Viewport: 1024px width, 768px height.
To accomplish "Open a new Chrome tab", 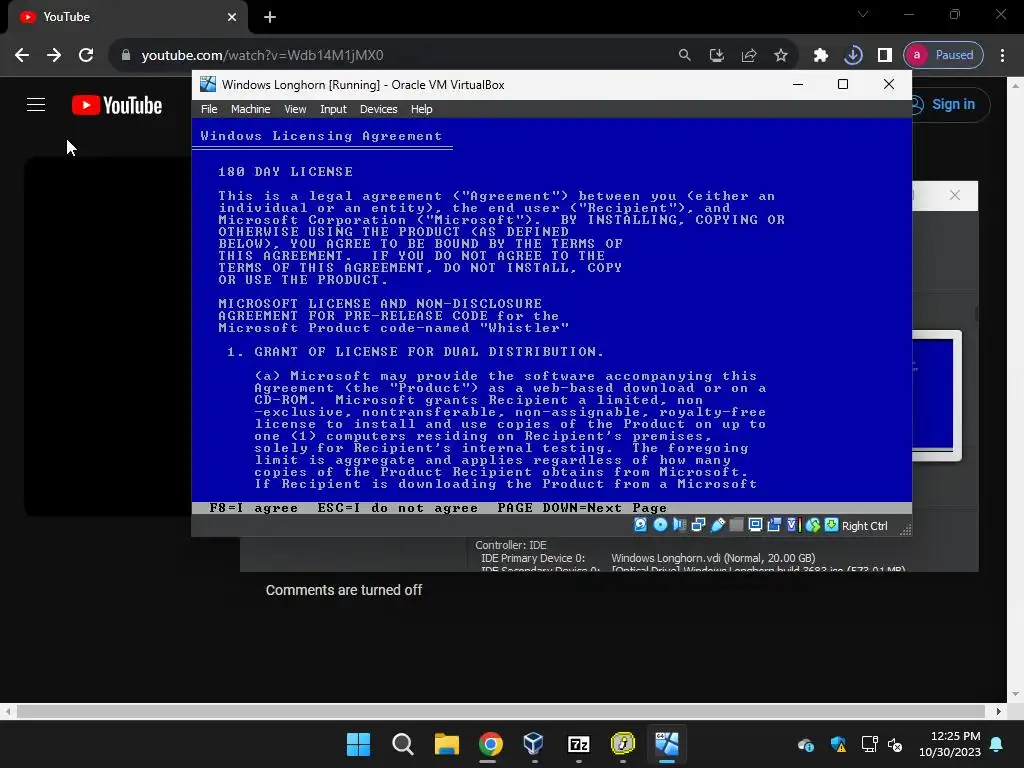I will 270,17.
